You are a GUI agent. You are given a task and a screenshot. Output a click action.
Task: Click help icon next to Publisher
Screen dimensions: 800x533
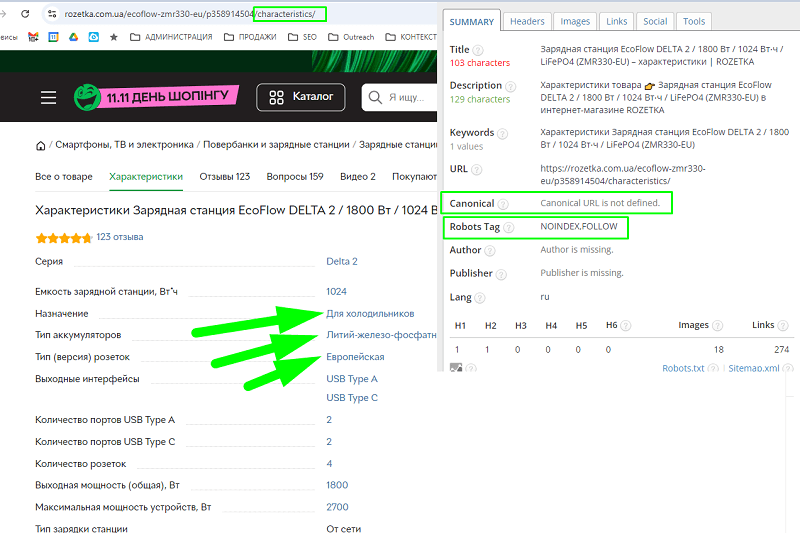tap(501, 274)
